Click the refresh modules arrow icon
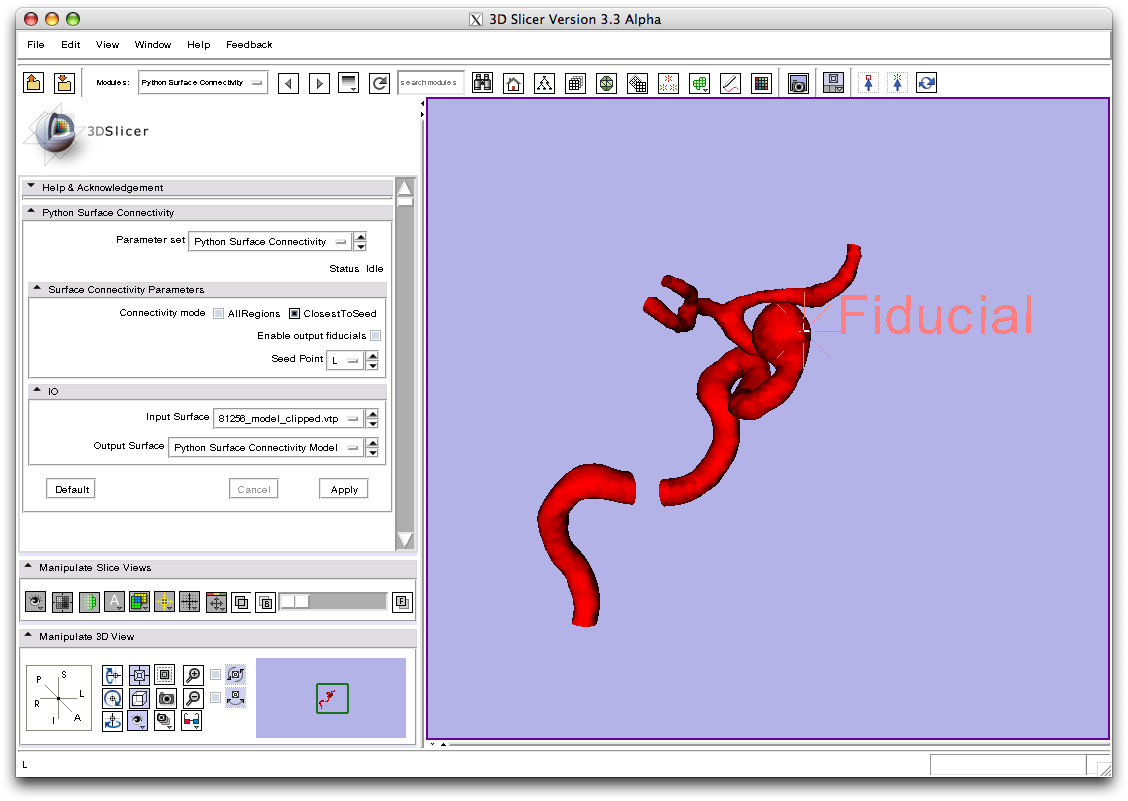The image size is (1128, 801). point(379,84)
